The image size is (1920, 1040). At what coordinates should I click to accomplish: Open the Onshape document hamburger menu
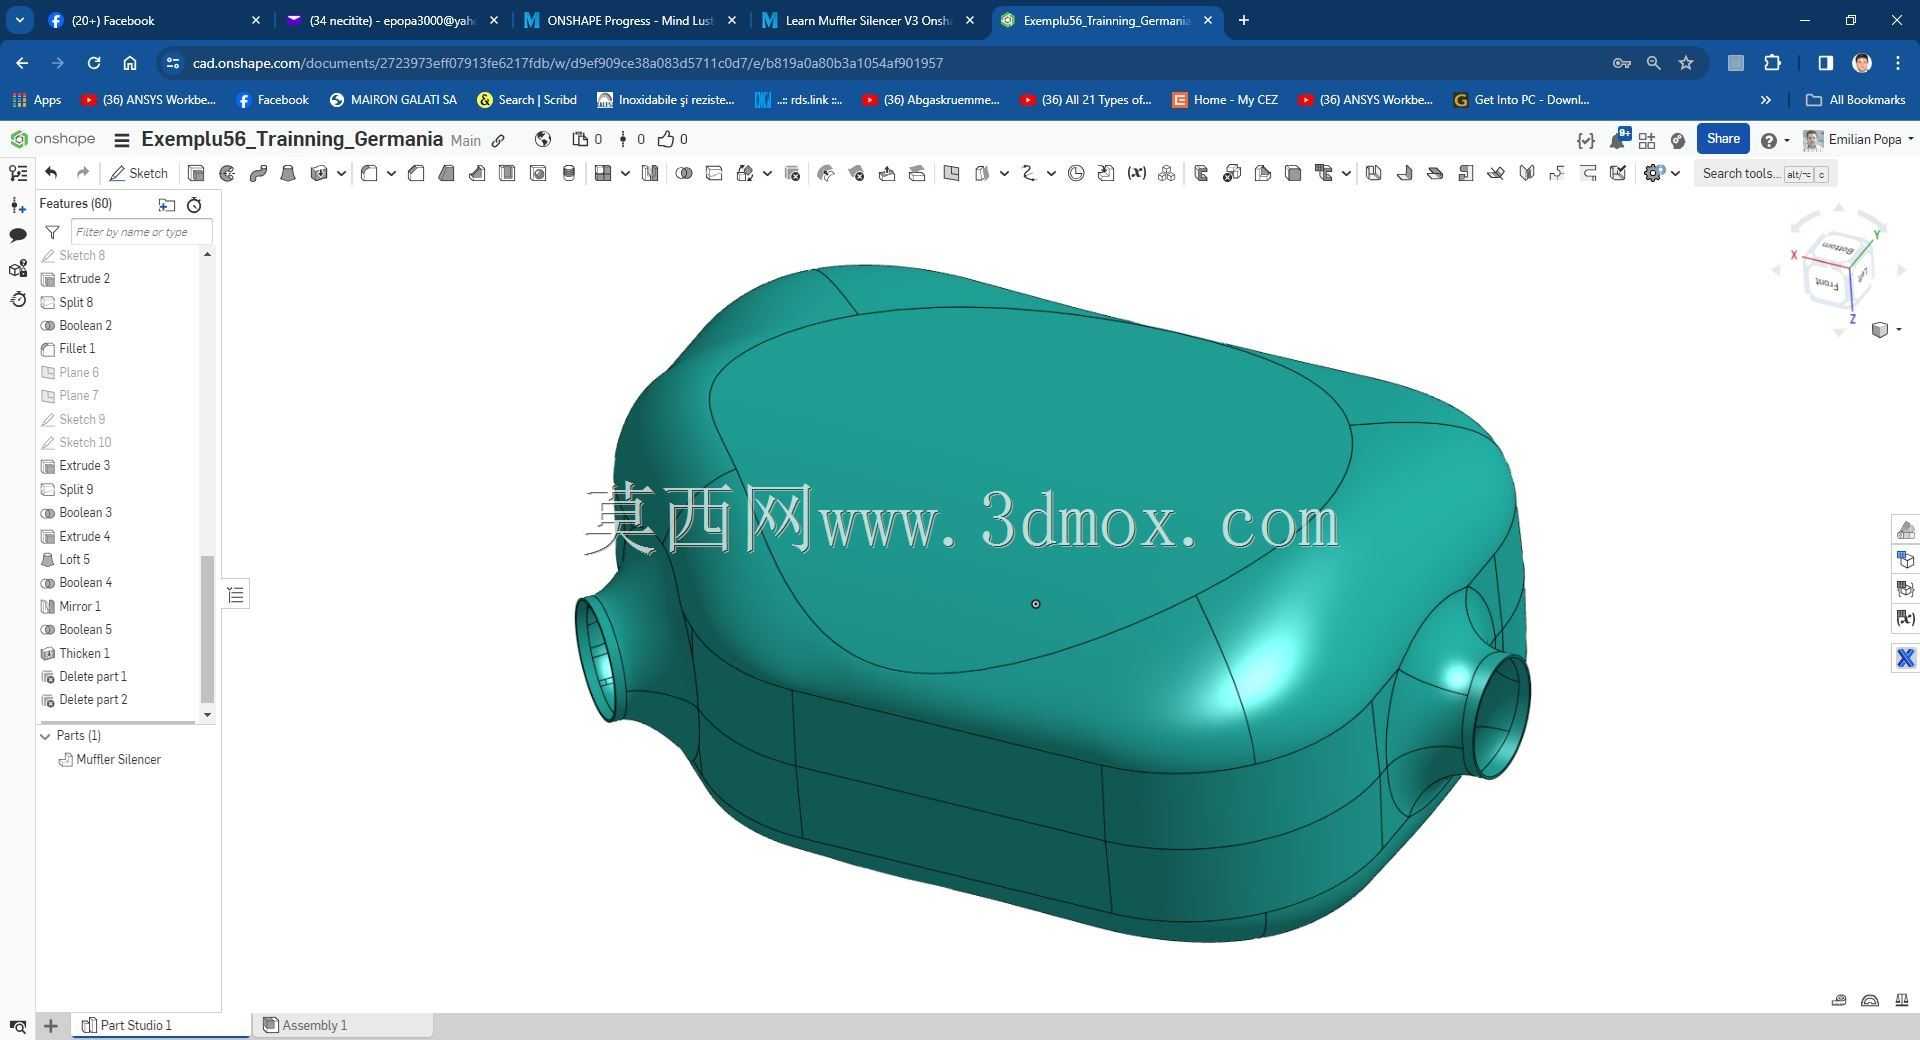122,140
